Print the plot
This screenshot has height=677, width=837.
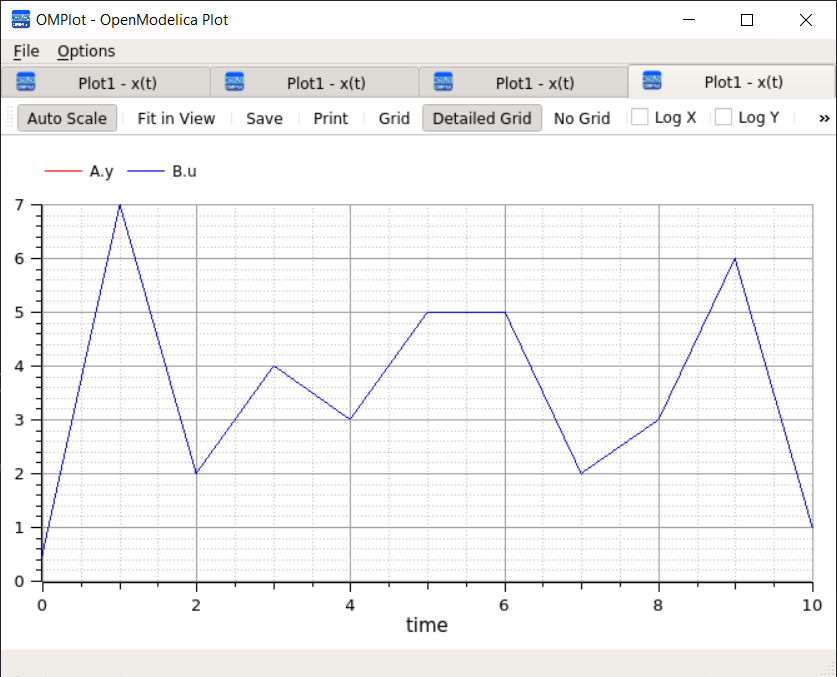coord(330,117)
